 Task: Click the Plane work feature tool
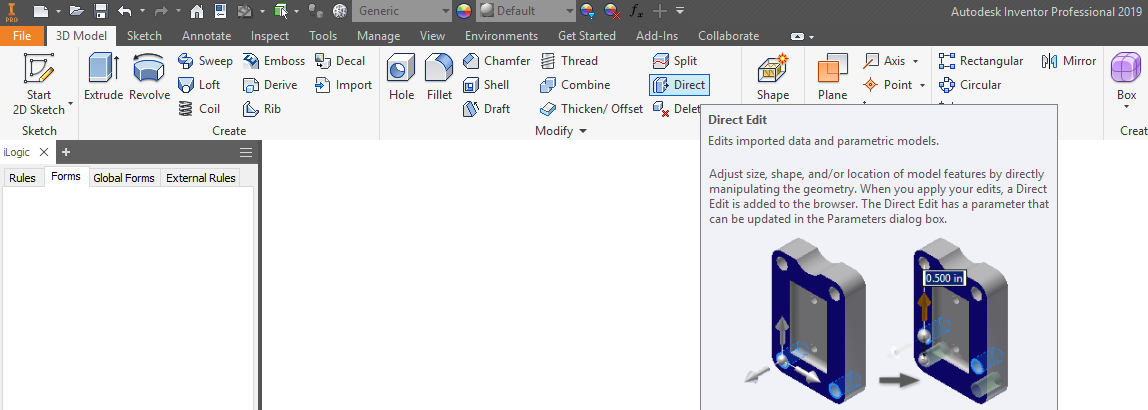pos(832,76)
